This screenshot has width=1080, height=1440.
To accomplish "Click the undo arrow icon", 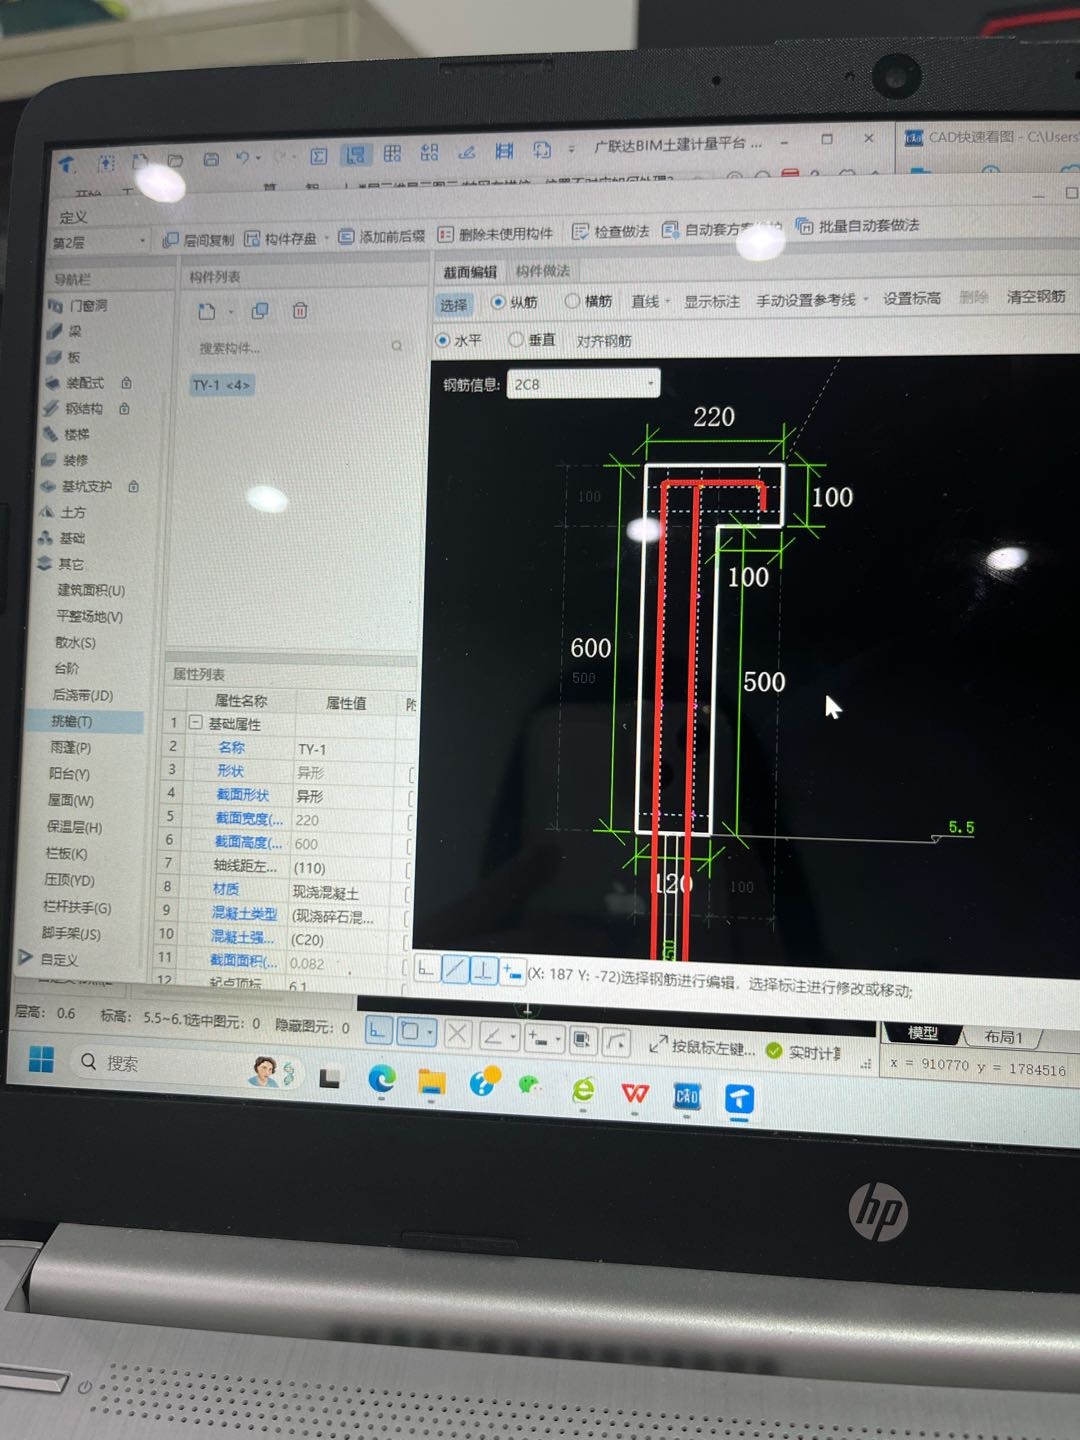I will point(243,158).
